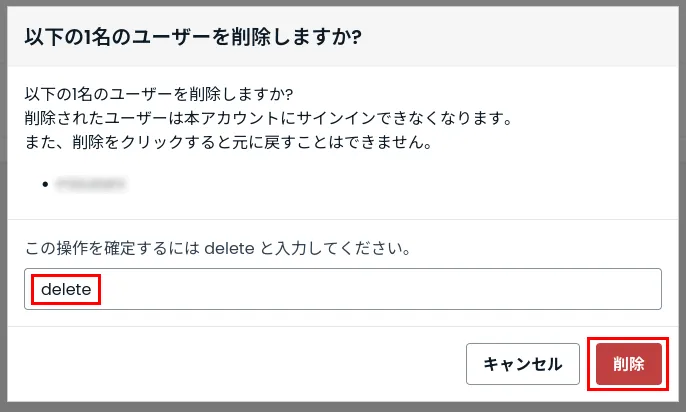The width and height of the screenshot is (686, 412).
Task: Click the bullet point before the username
Action: pos(45,185)
